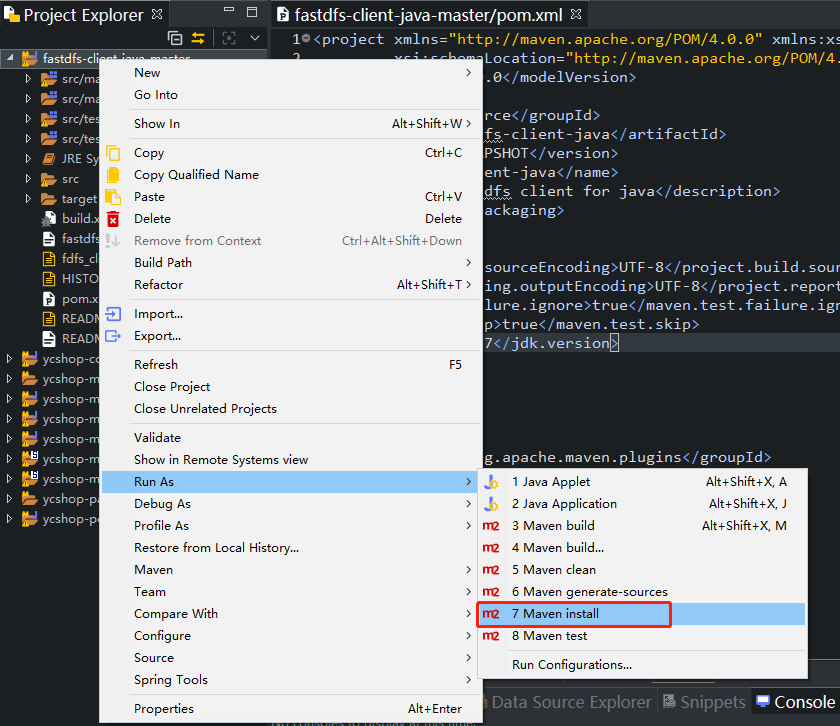Click m2 icon beside Maven build

point(491,526)
